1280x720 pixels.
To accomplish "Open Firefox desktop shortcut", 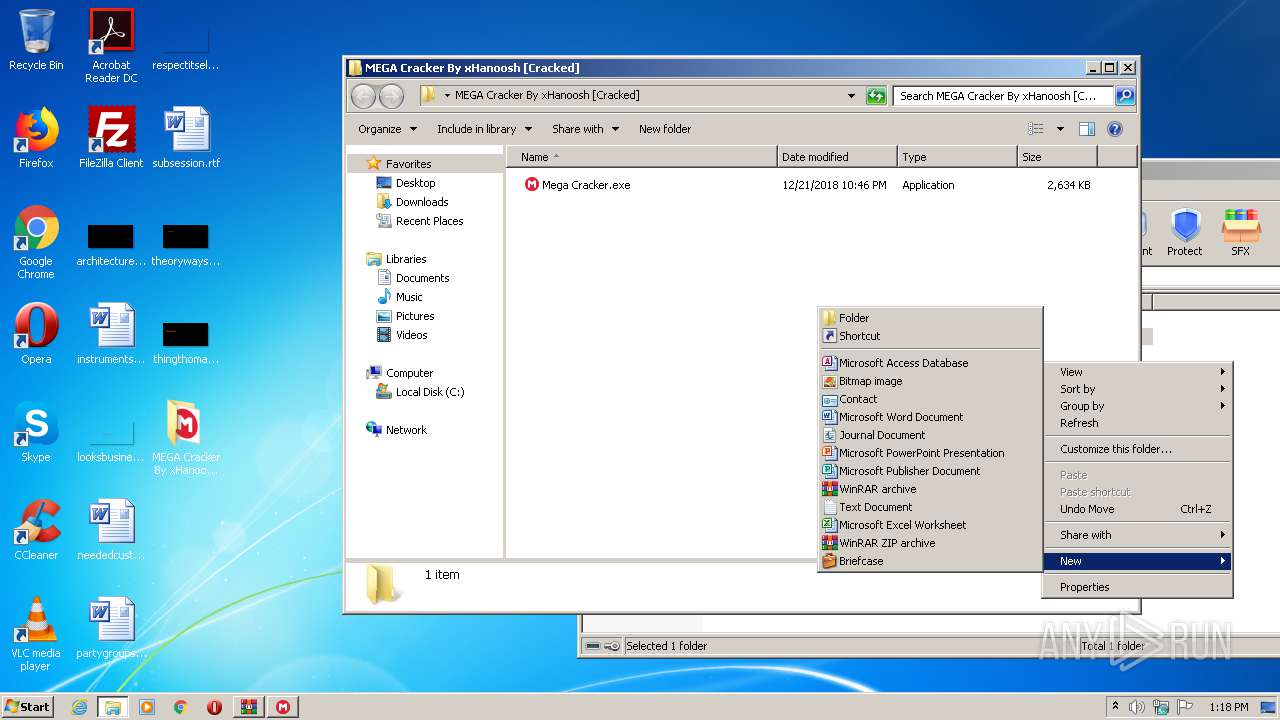I will point(36,138).
